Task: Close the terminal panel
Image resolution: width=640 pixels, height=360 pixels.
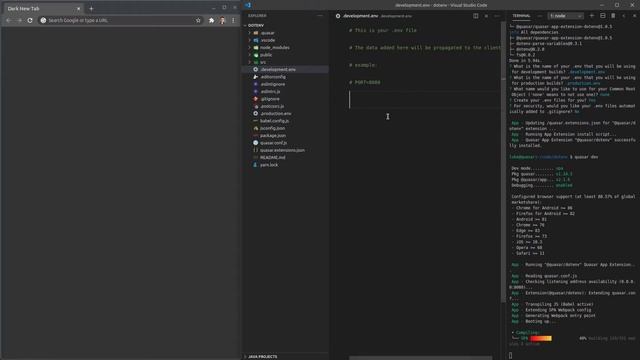Action: (x=634, y=16)
